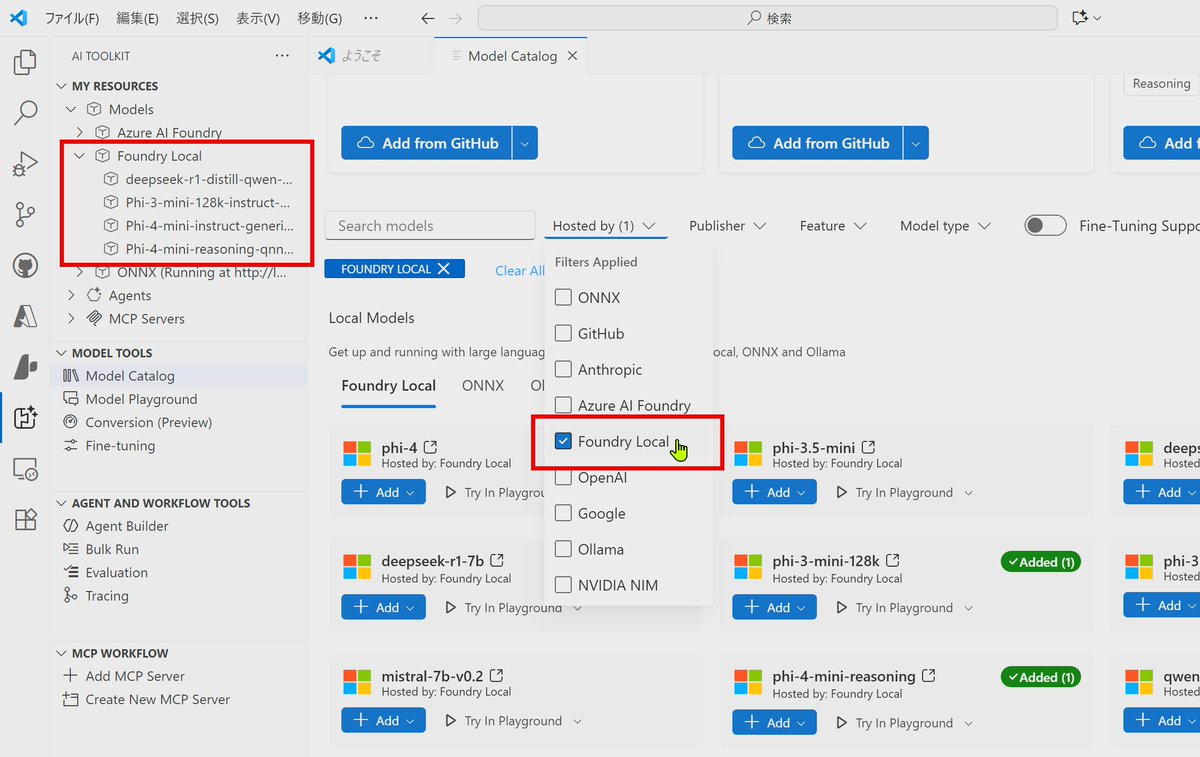Open deepseek-r1-7b external link icon

pos(497,560)
